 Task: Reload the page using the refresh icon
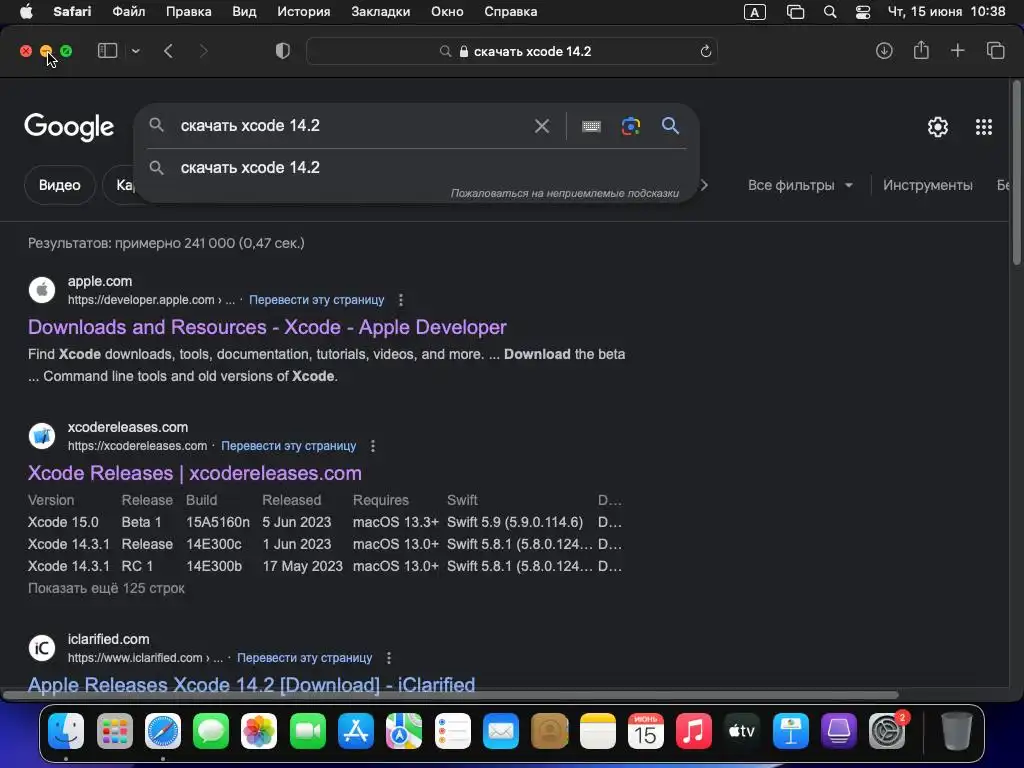[705, 52]
